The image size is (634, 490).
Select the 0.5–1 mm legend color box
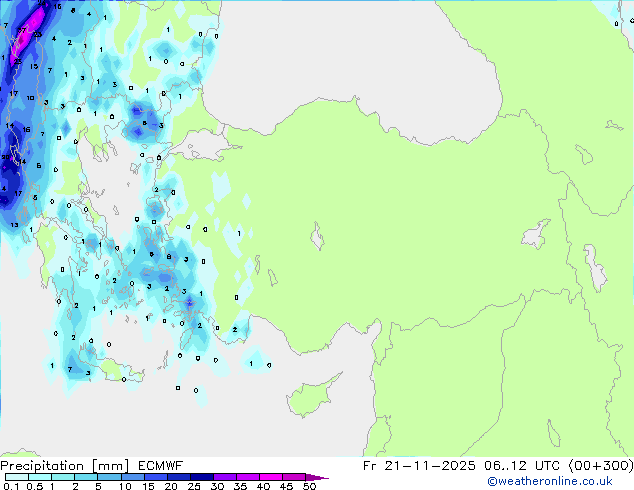[x=40, y=477]
